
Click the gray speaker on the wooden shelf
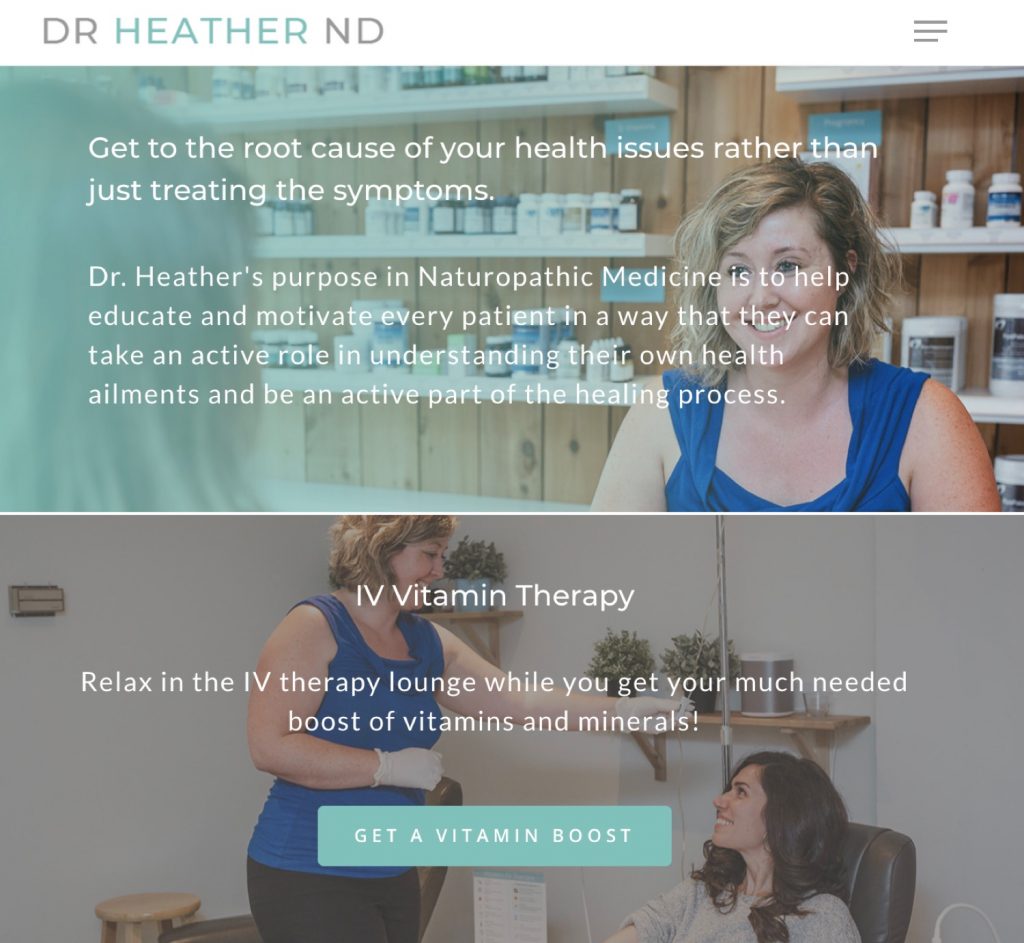767,684
